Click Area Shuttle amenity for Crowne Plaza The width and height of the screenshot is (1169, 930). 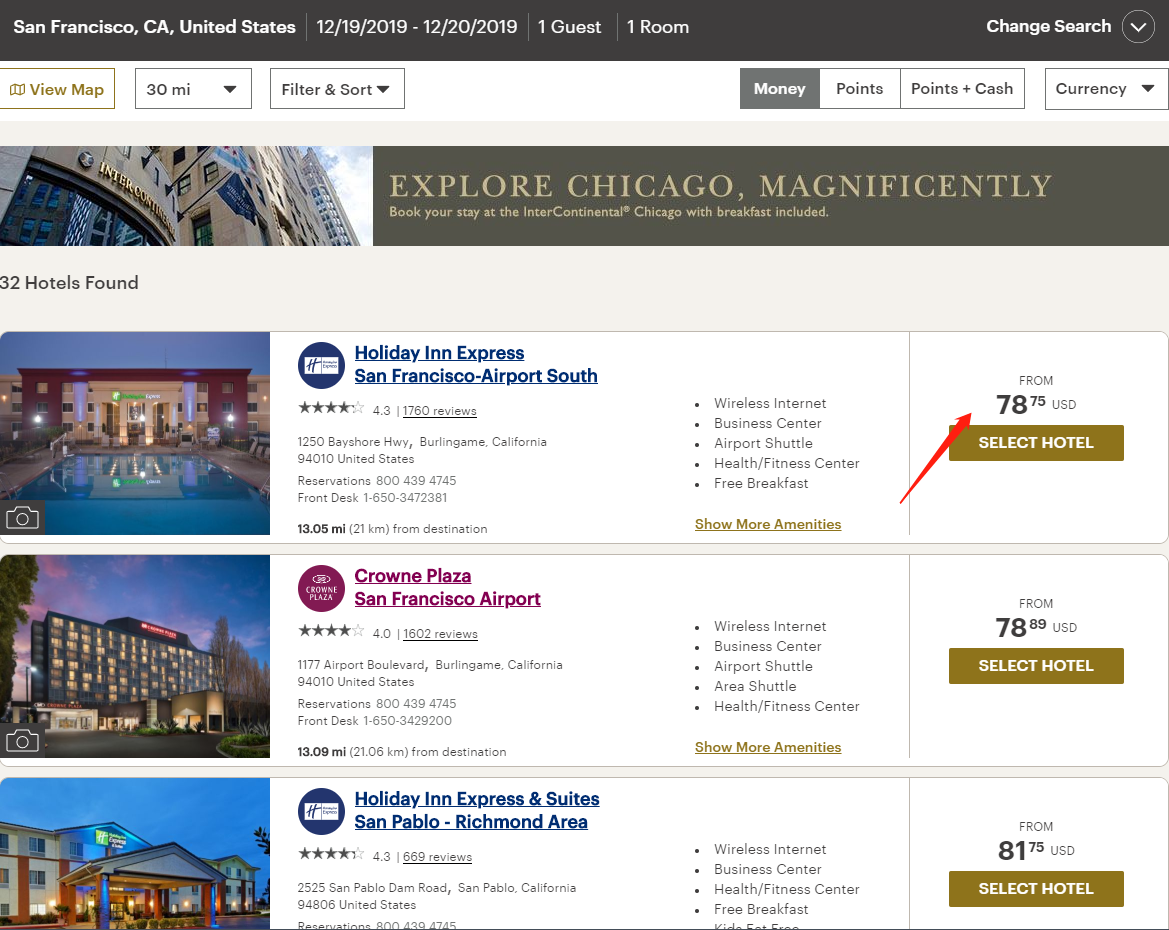pyautogui.click(x=755, y=686)
